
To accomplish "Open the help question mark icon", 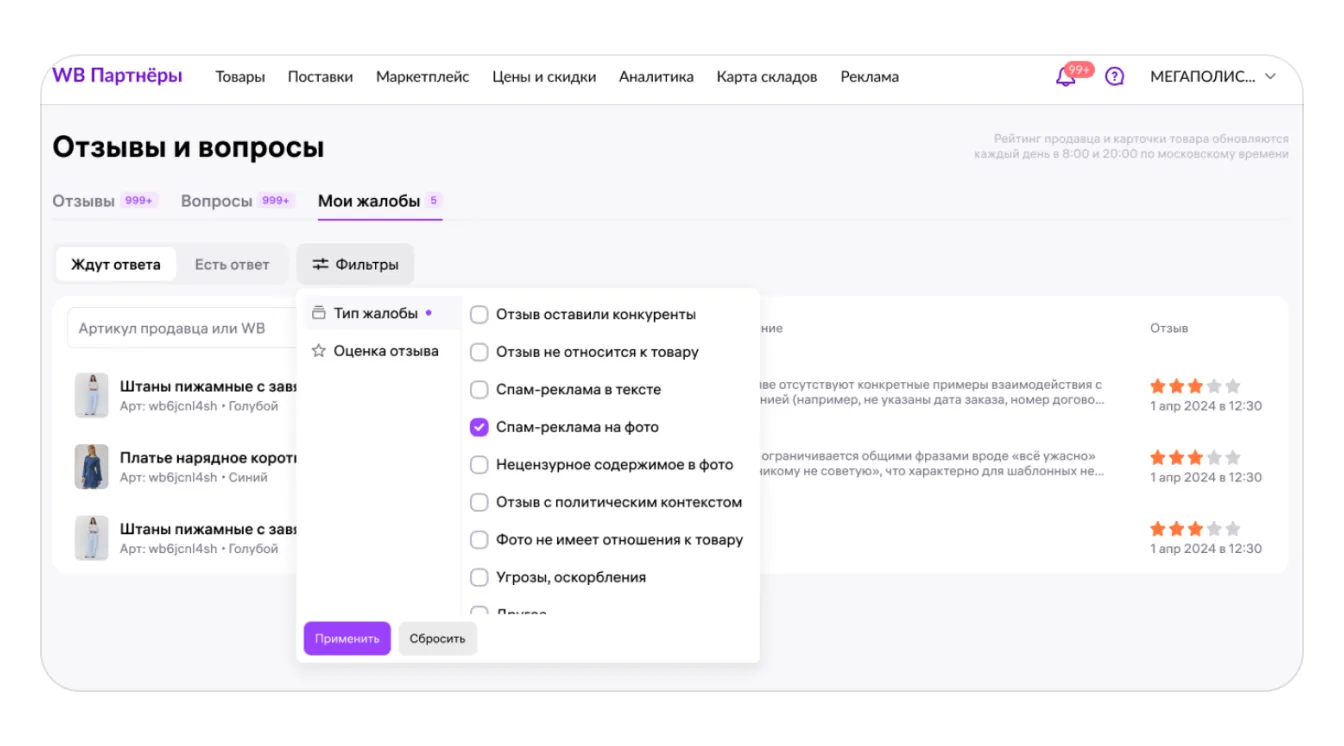I will click(1115, 77).
